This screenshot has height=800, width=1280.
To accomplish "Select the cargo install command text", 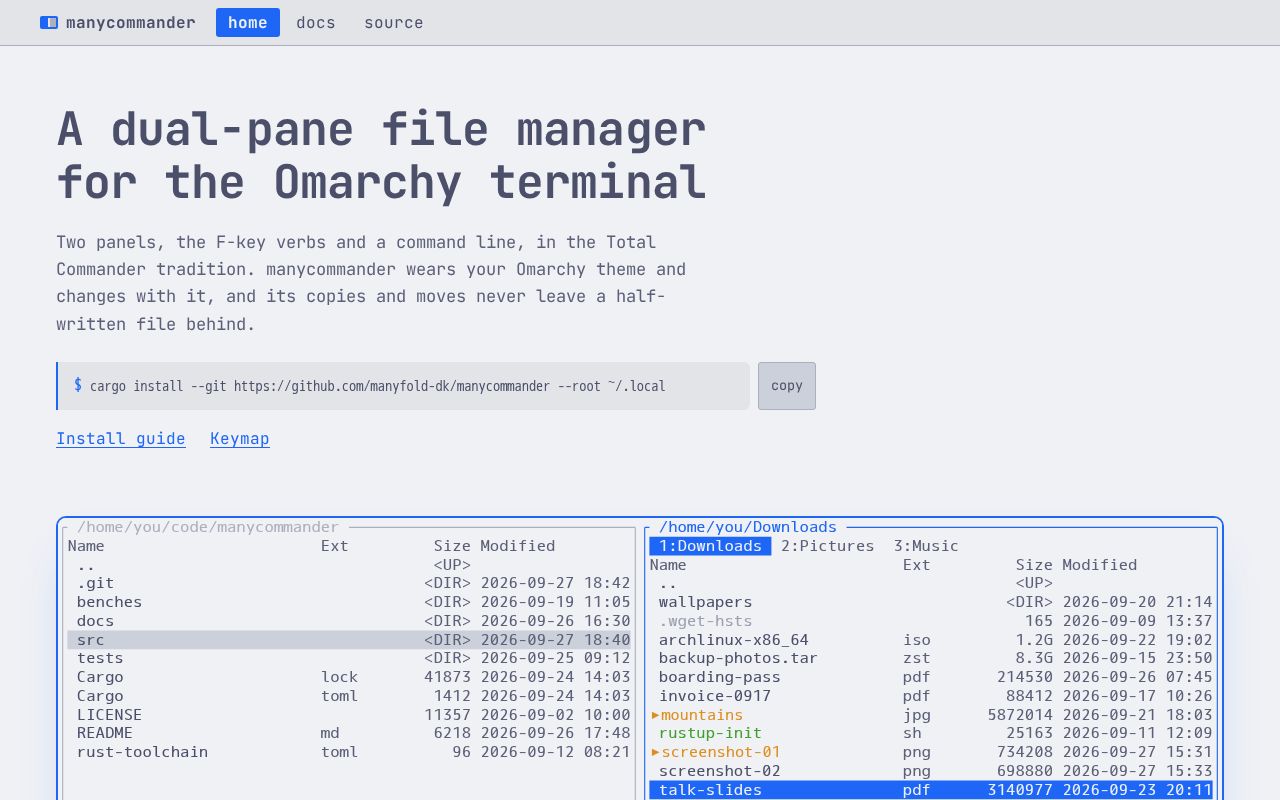I will (378, 386).
